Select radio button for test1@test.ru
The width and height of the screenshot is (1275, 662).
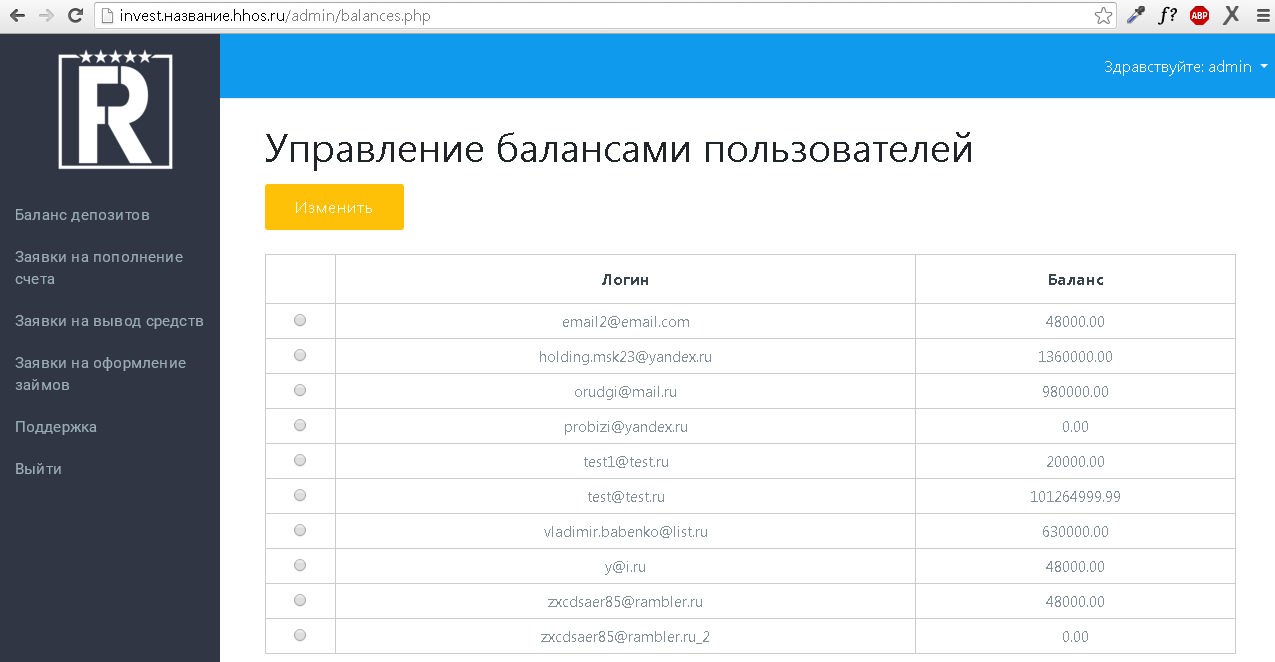point(300,460)
